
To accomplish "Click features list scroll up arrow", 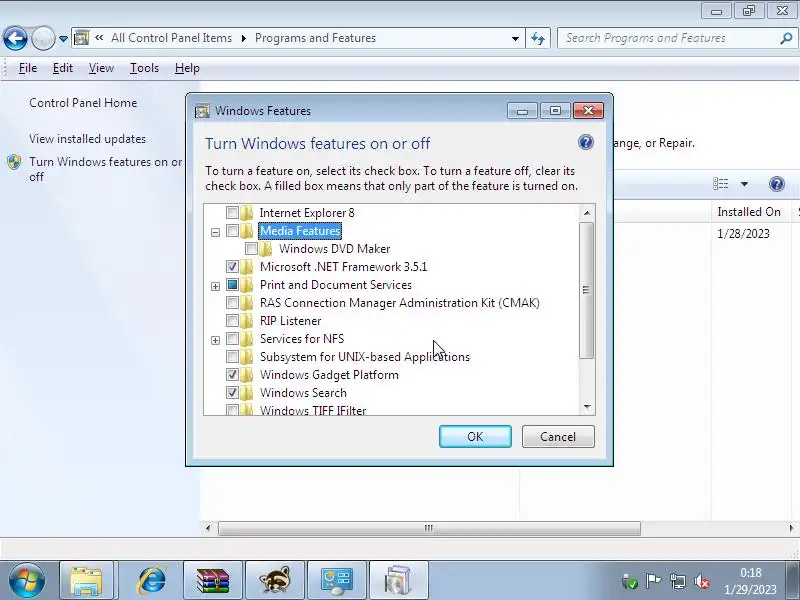I will [587, 212].
